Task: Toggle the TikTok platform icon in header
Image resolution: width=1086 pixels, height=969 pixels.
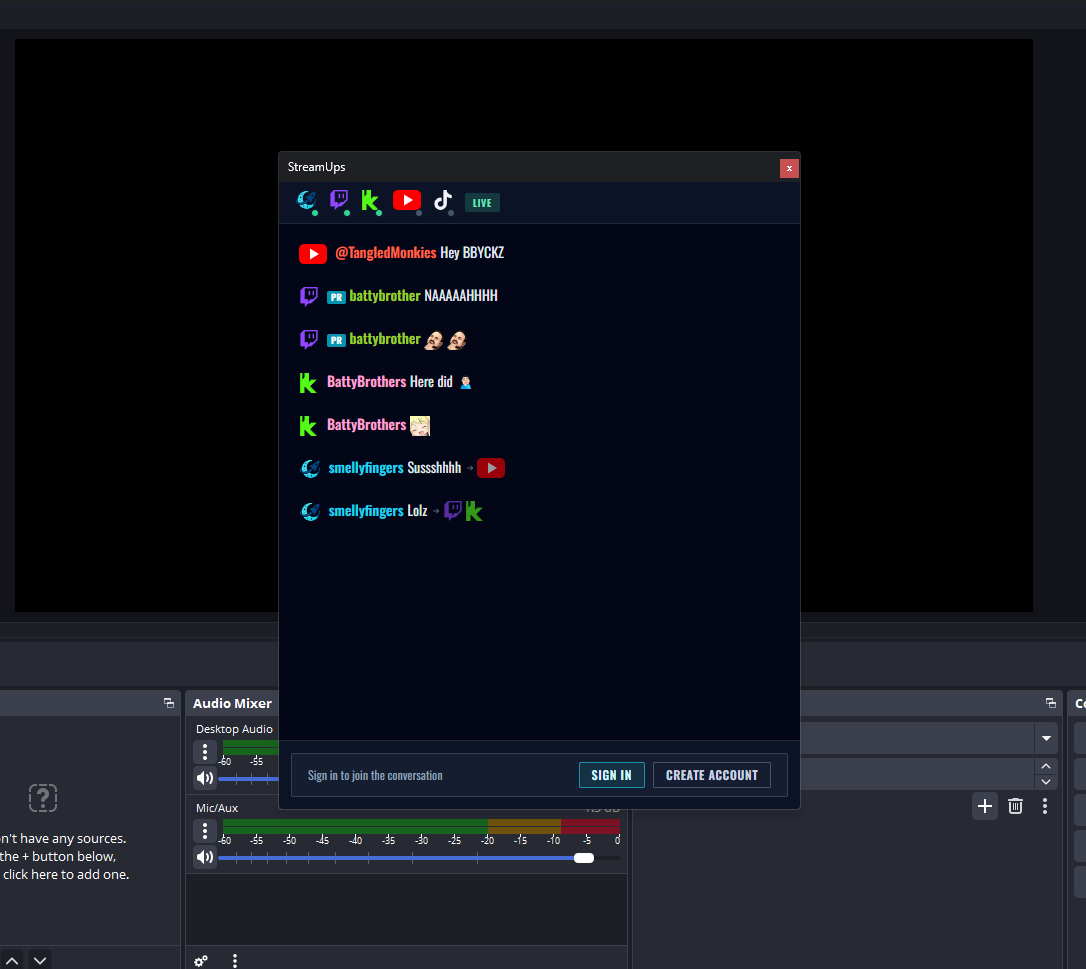Action: 443,201
